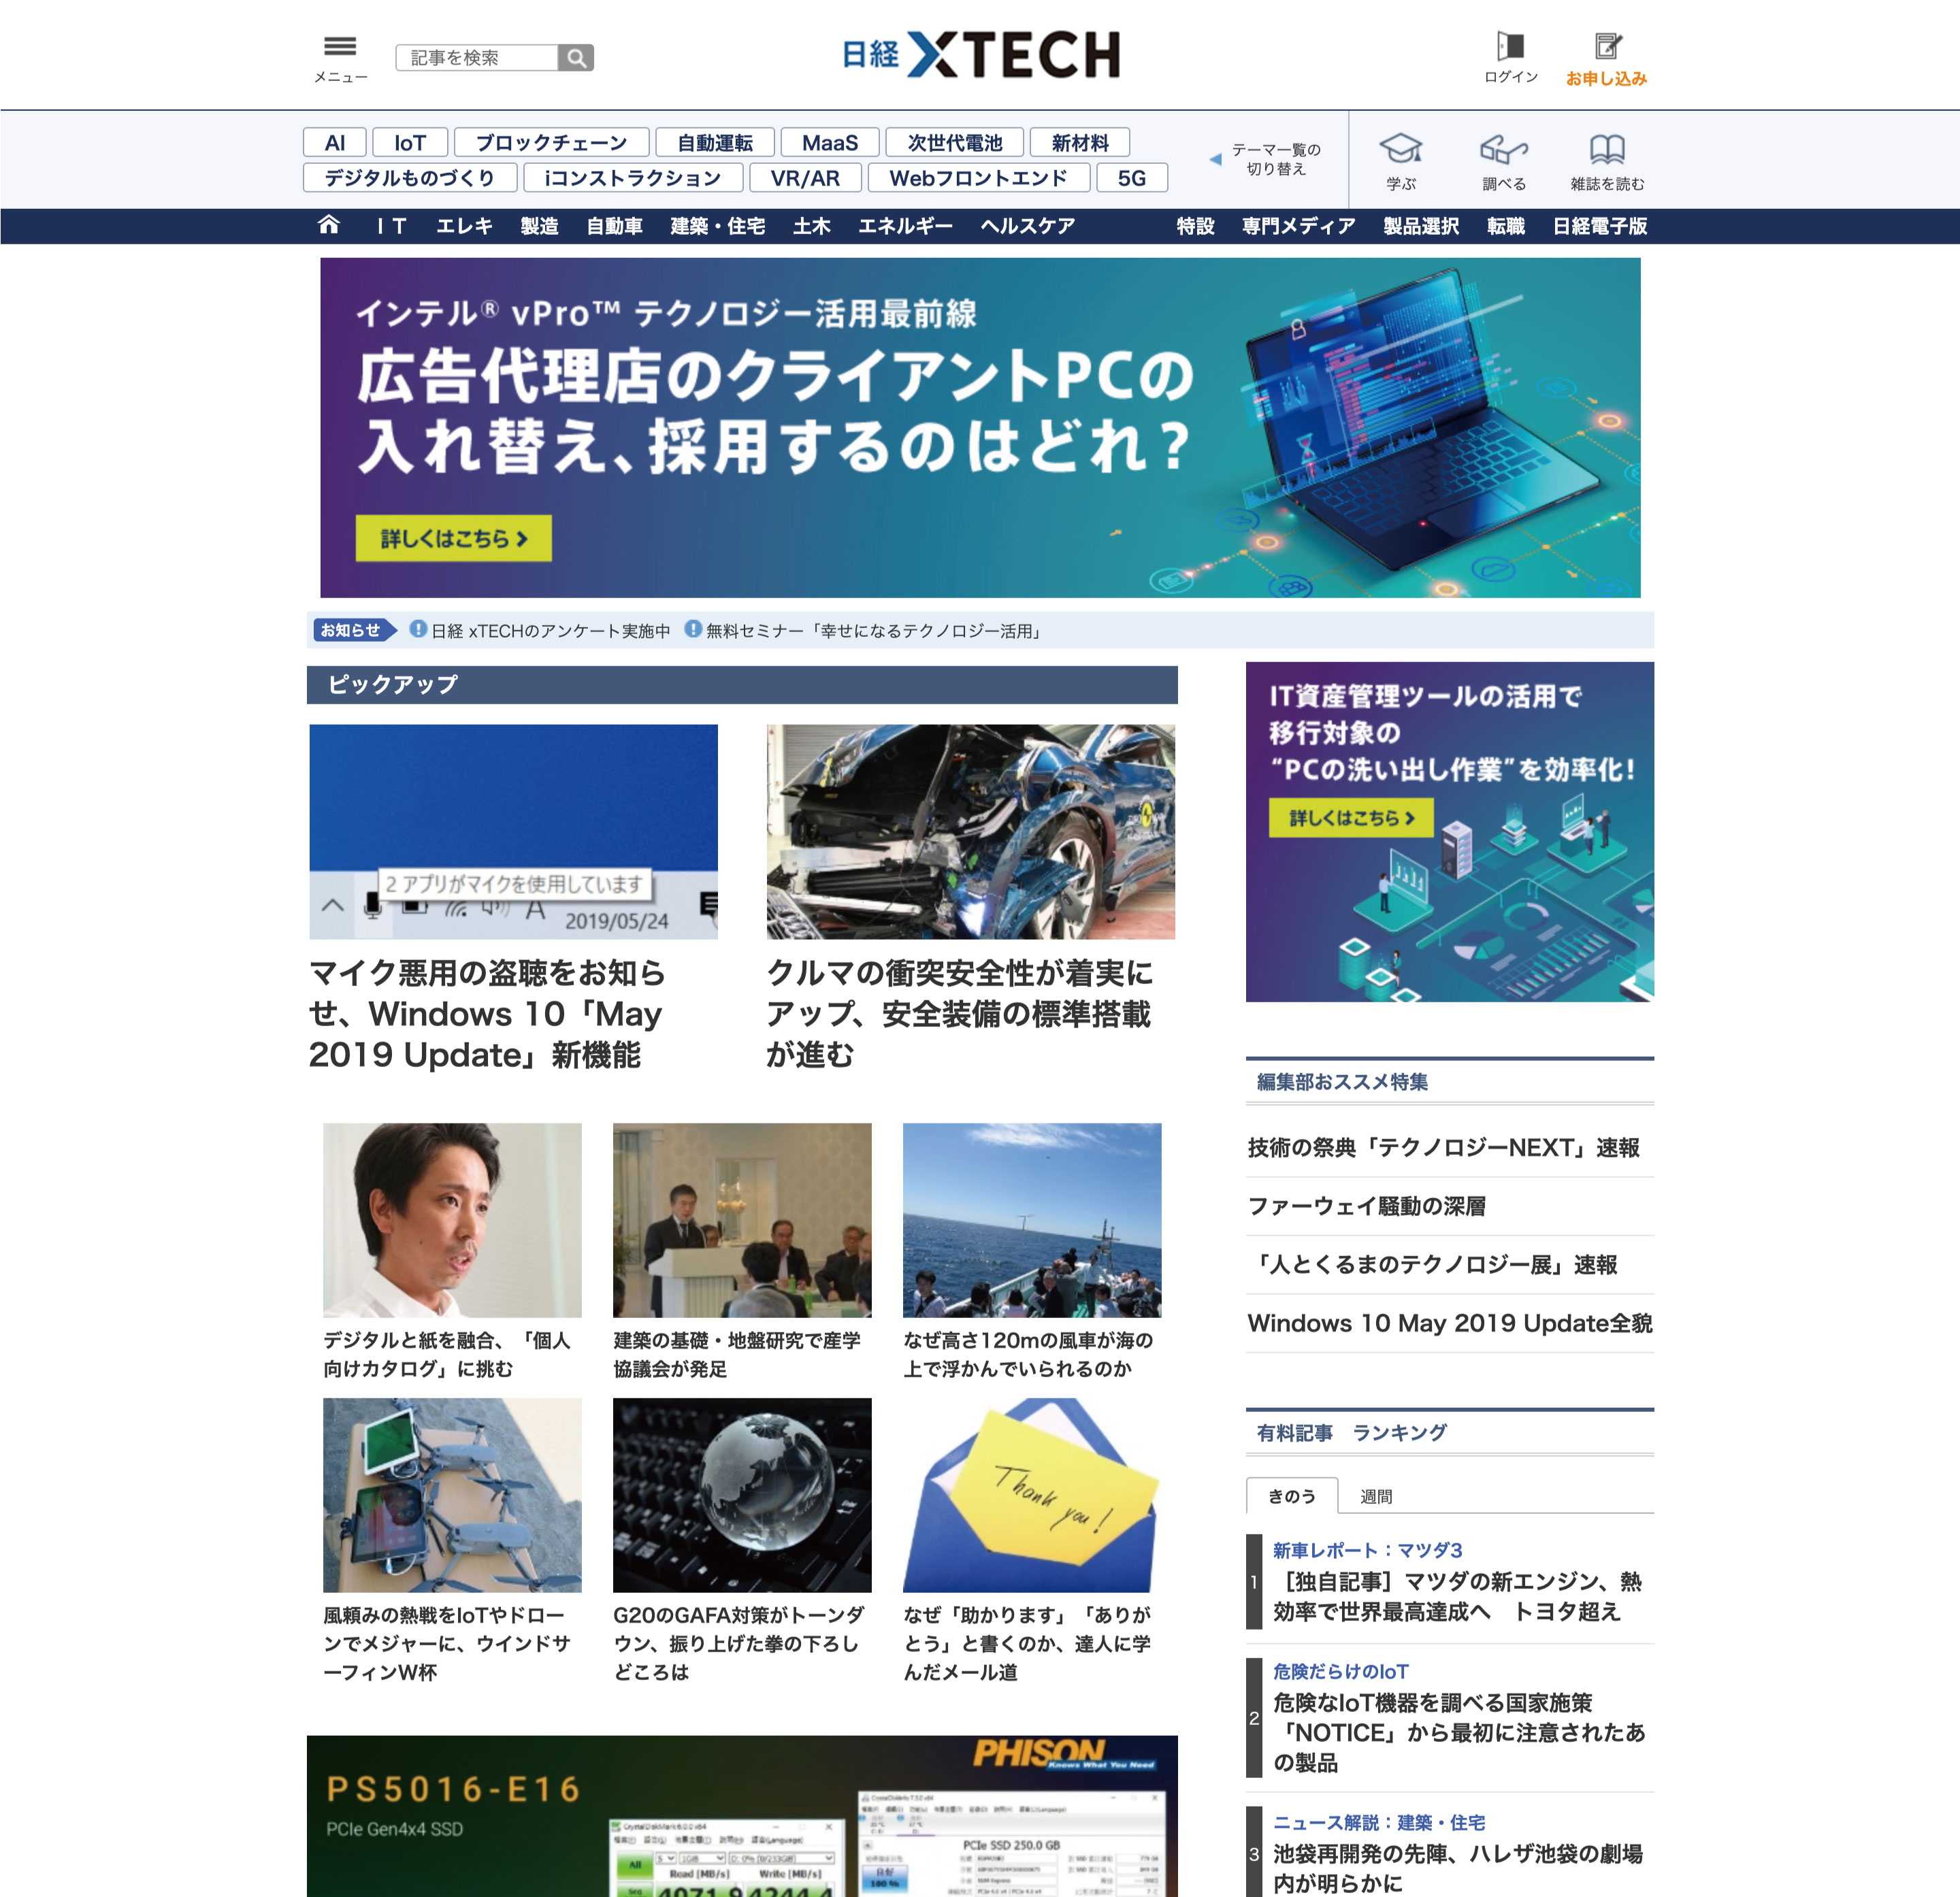The image size is (1960, 1897).
Task: Open the 日経電子版 navigation item
Action: [1600, 226]
